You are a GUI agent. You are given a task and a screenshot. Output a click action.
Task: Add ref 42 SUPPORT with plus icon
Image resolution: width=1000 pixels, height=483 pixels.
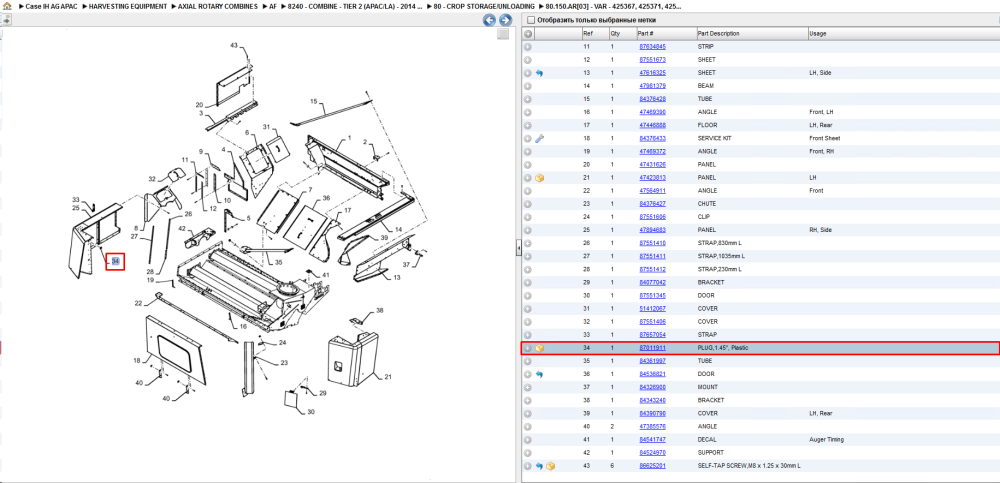528,452
